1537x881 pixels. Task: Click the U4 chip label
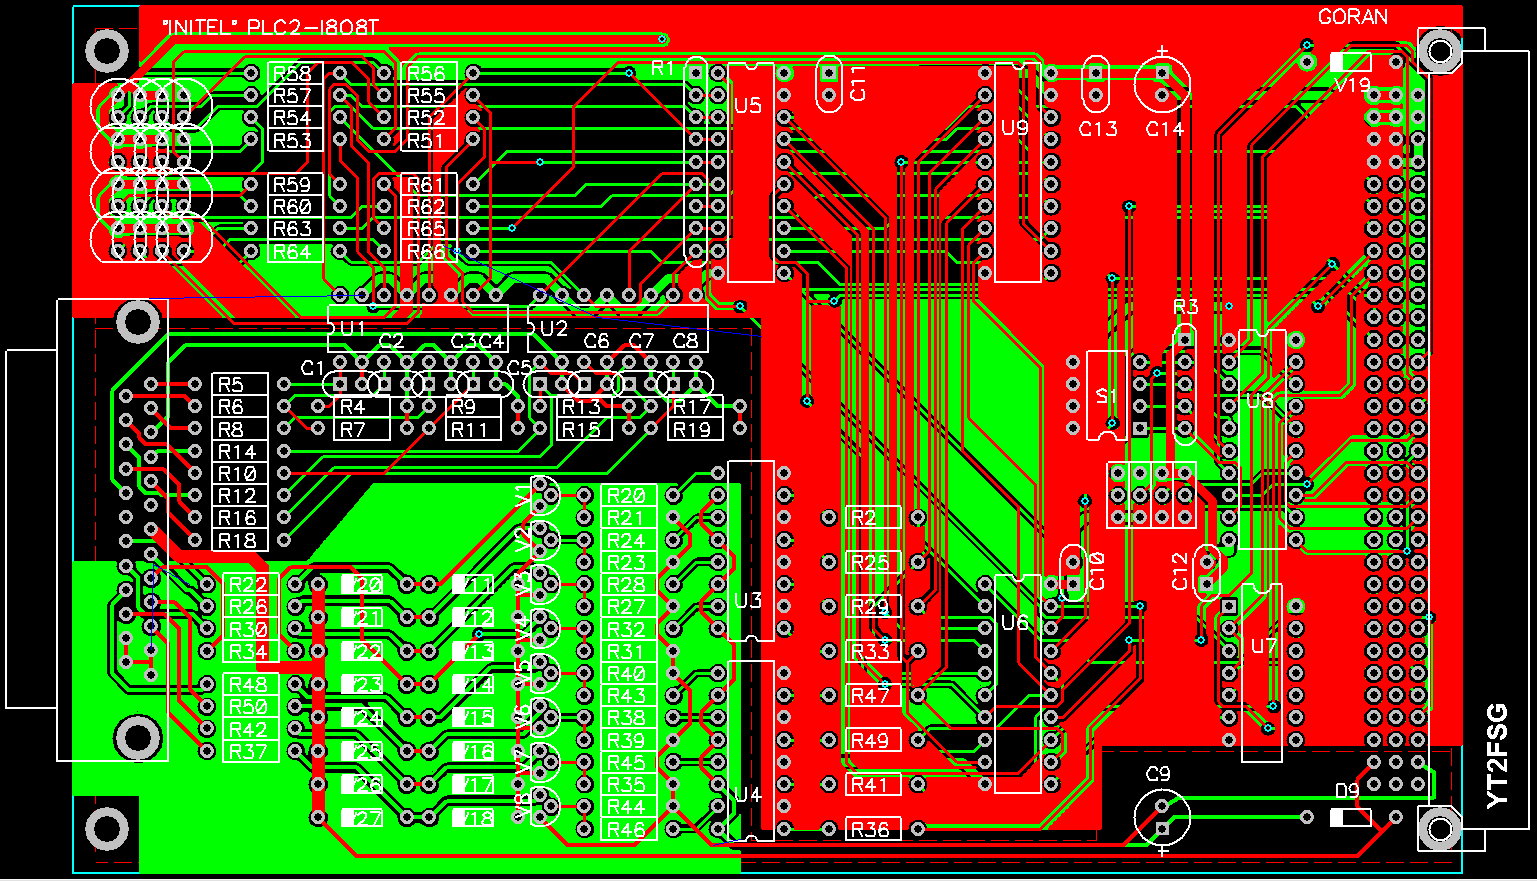[748, 795]
